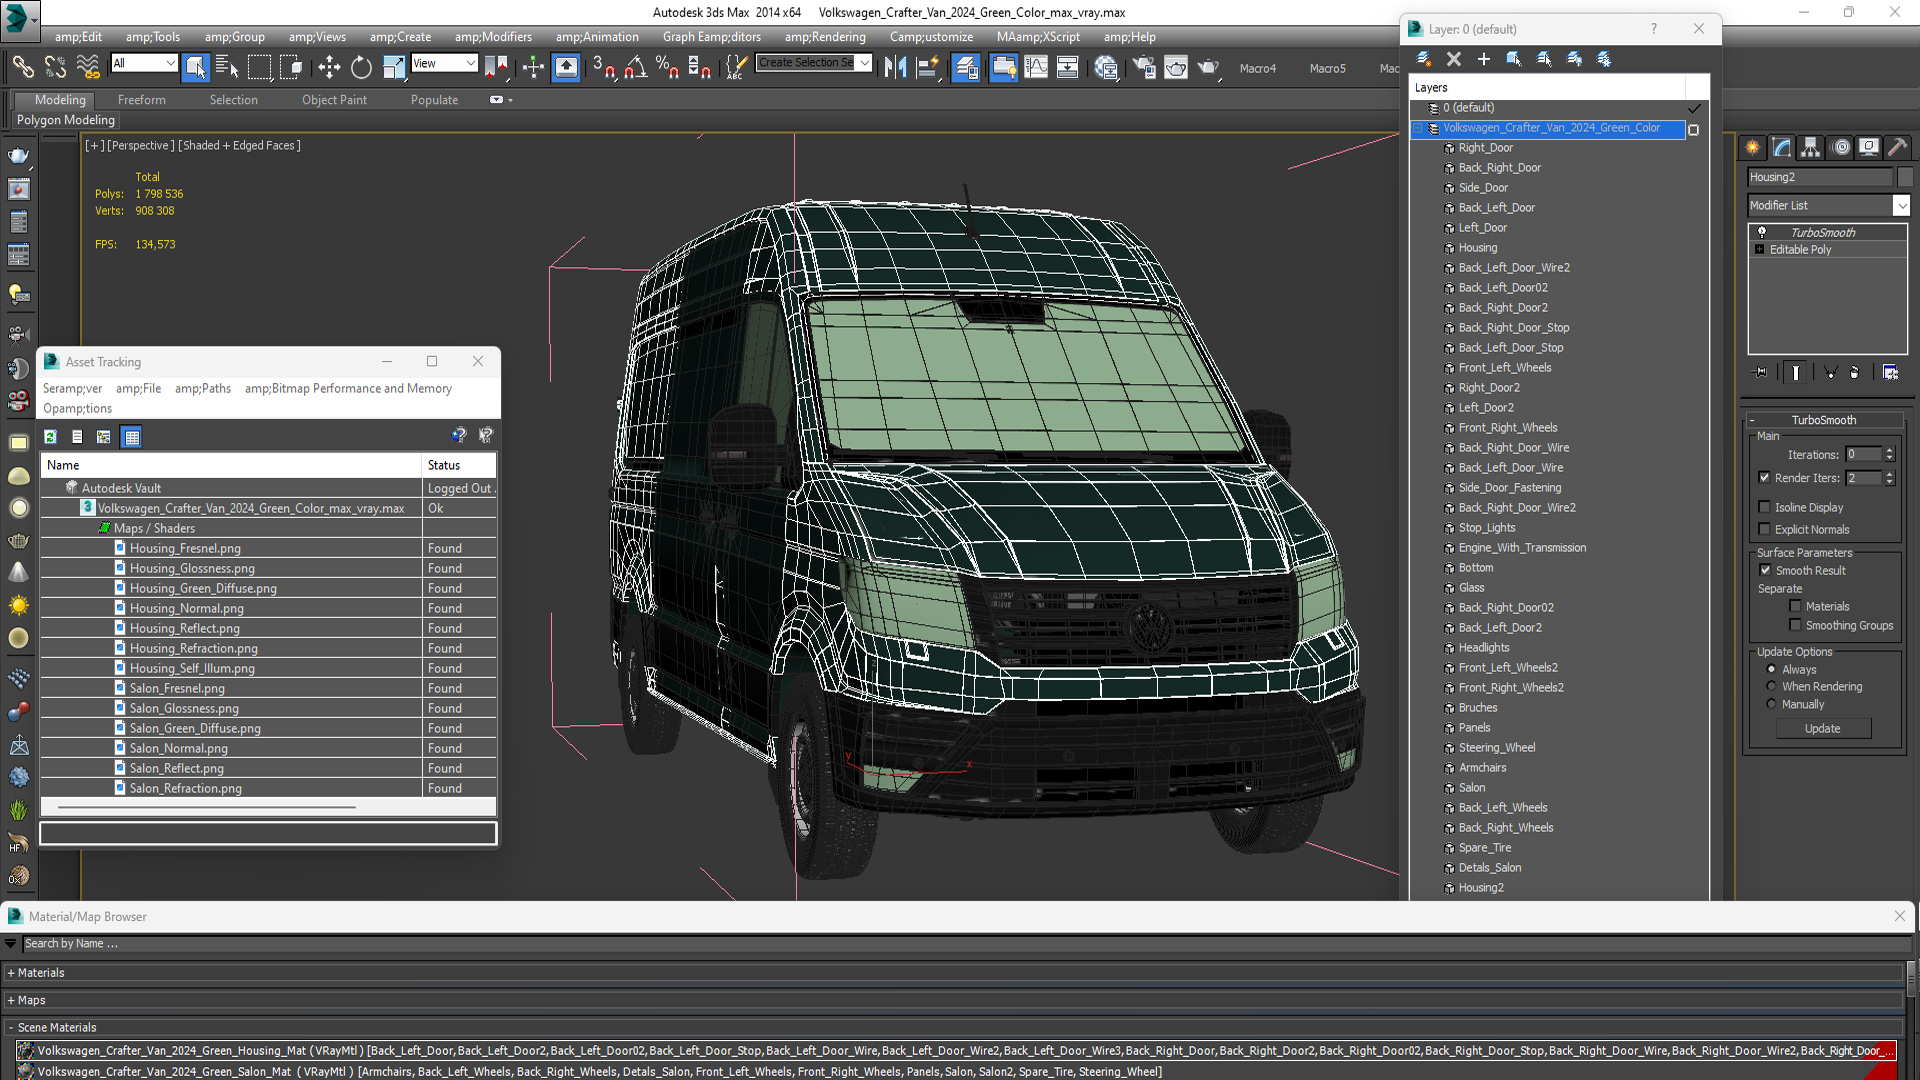Click into Search by Name field

[966, 943]
